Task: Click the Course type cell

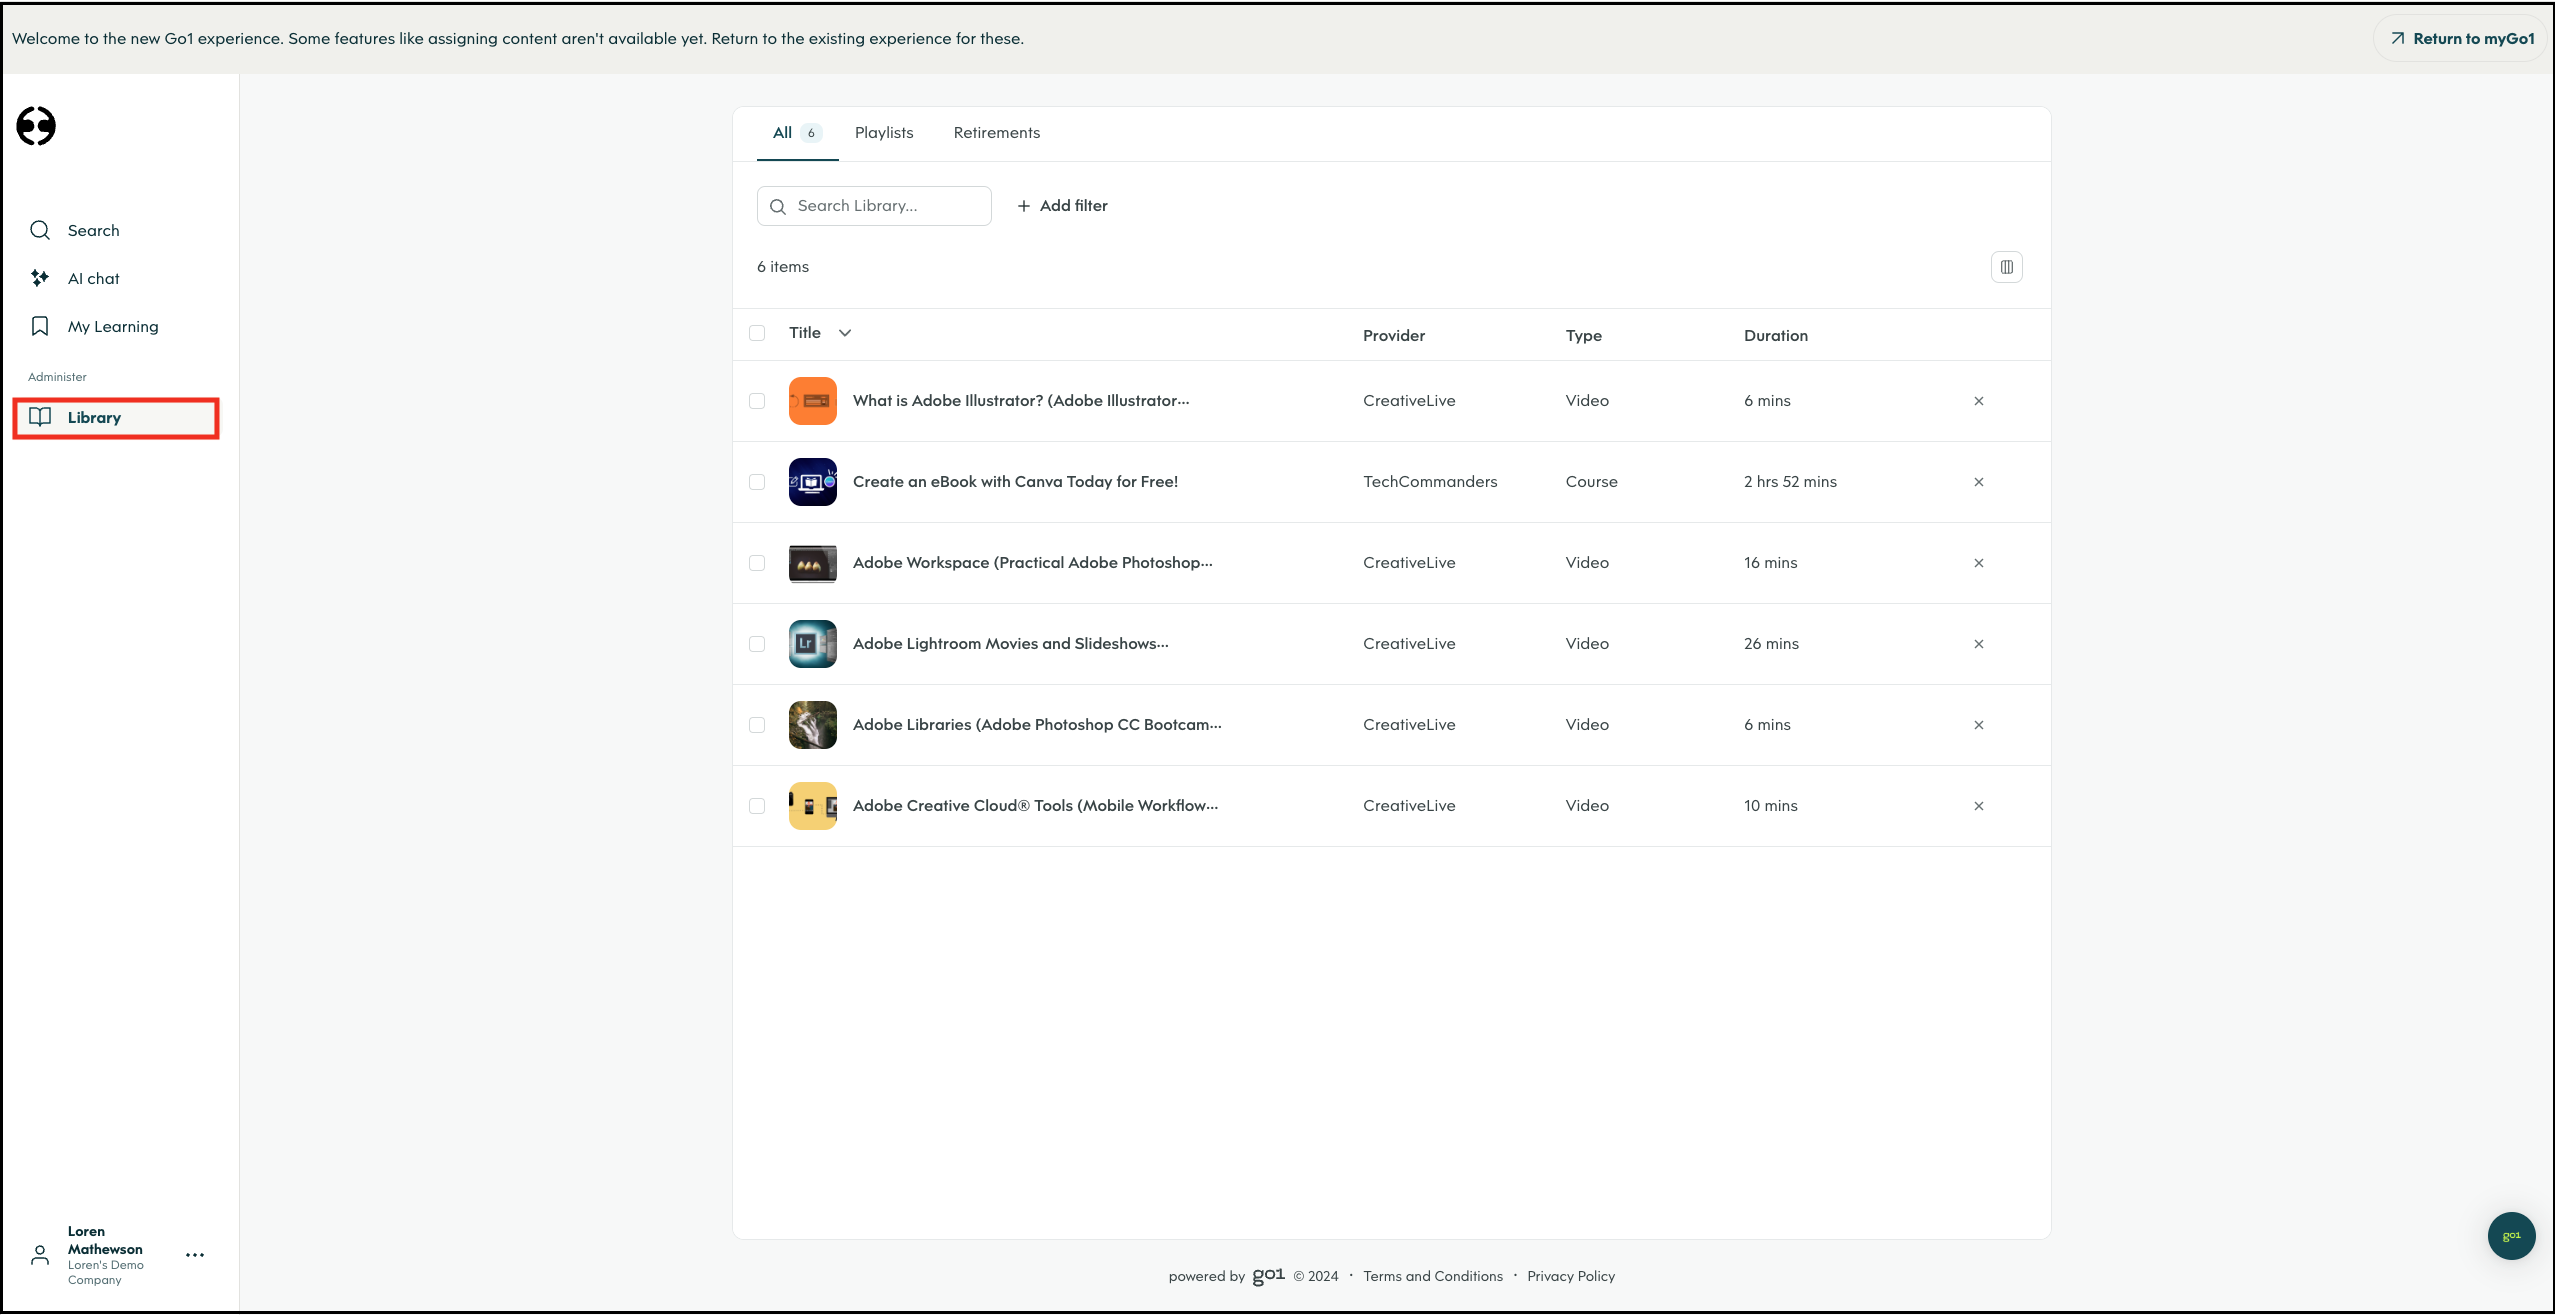Action: 1591,482
